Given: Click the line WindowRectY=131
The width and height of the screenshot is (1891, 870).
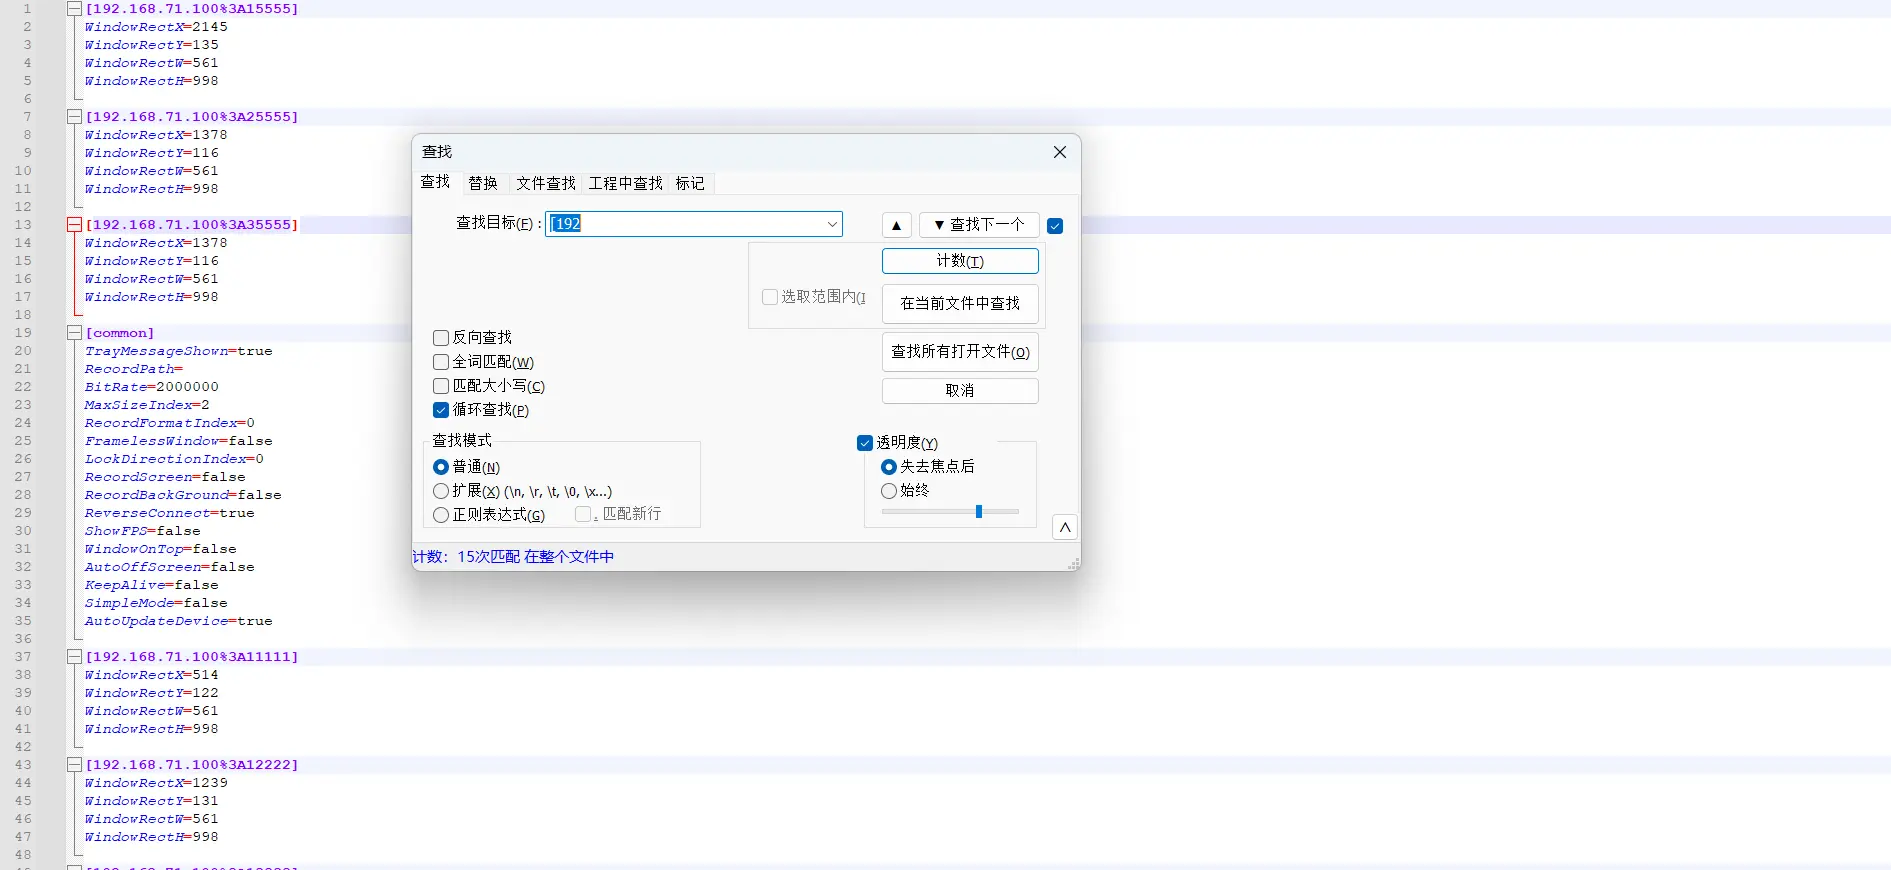Looking at the screenshot, I should pyautogui.click(x=152, y=801).
